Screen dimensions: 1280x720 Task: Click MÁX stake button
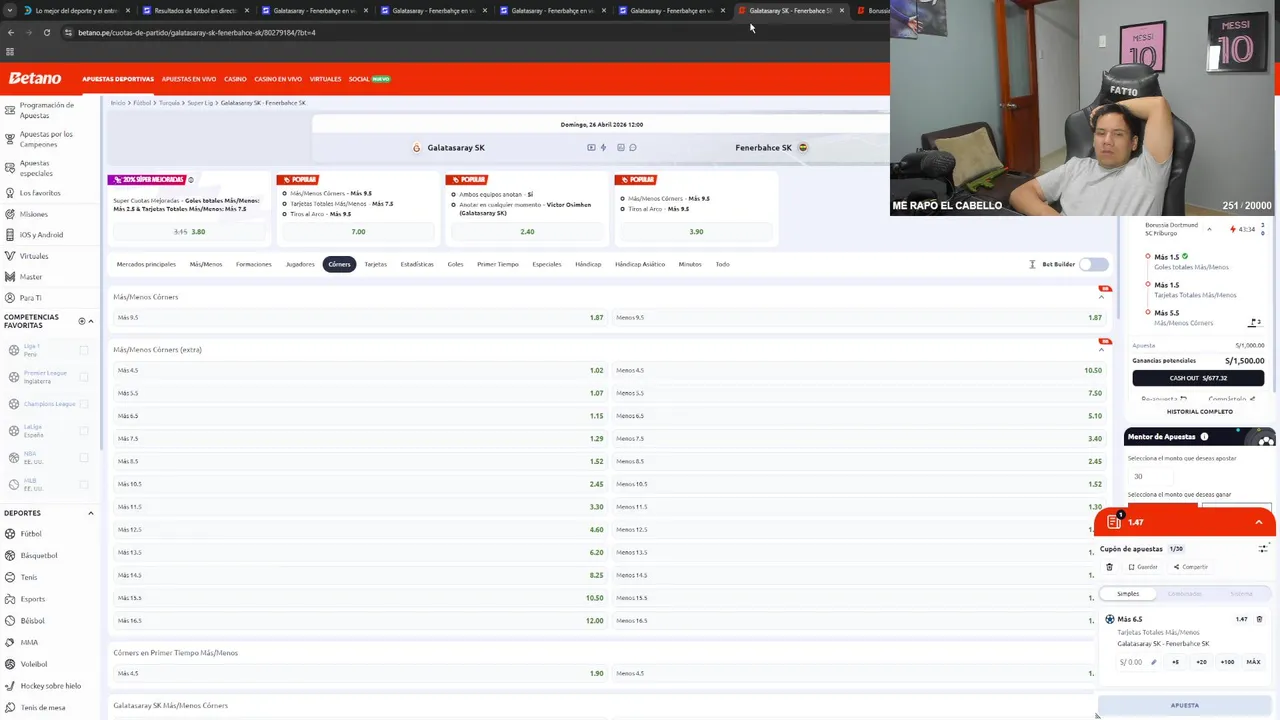1253,662
